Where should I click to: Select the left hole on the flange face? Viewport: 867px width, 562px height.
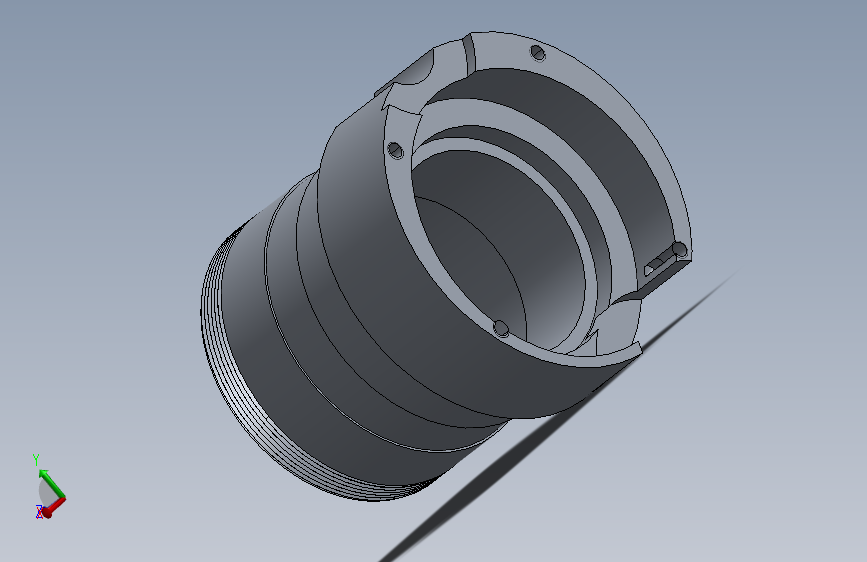point(395,150)
